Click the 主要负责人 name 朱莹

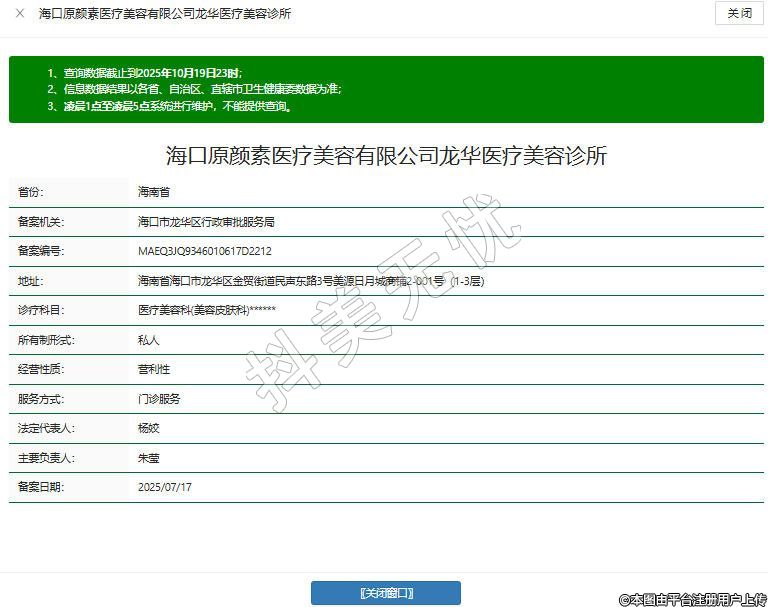(x=148, y=458)
